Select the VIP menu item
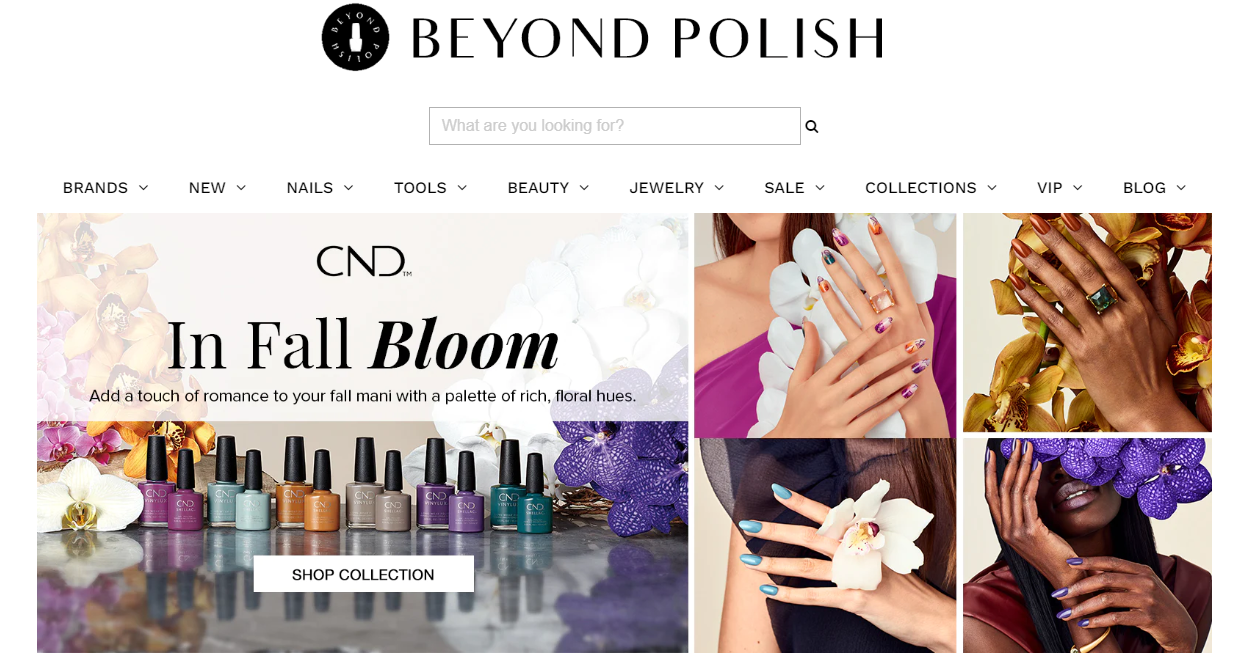1242x654 pixels. (x=1049, y=188)
